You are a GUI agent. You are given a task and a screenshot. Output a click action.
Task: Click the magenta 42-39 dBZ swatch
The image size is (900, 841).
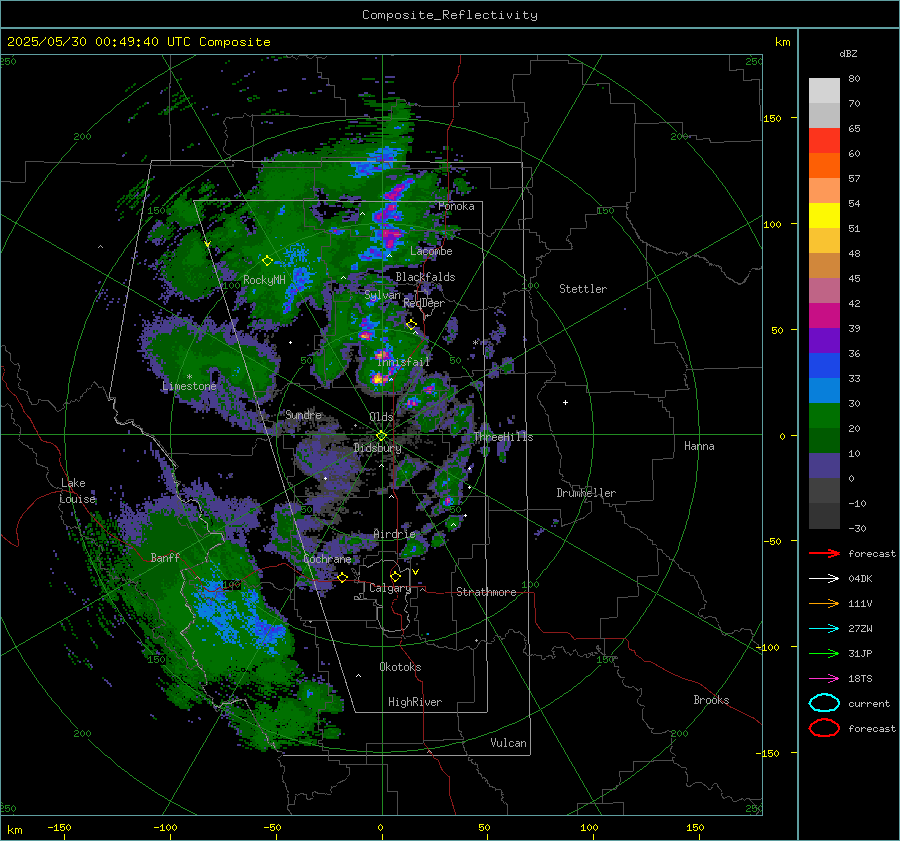click(824, 316)
